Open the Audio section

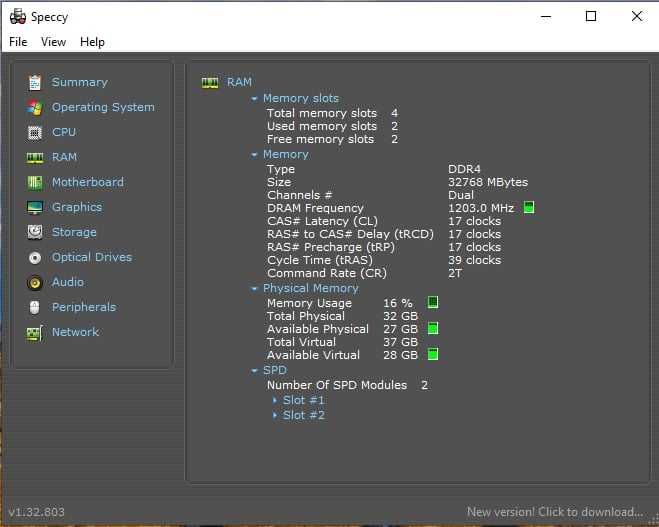[x=68, y=282]
